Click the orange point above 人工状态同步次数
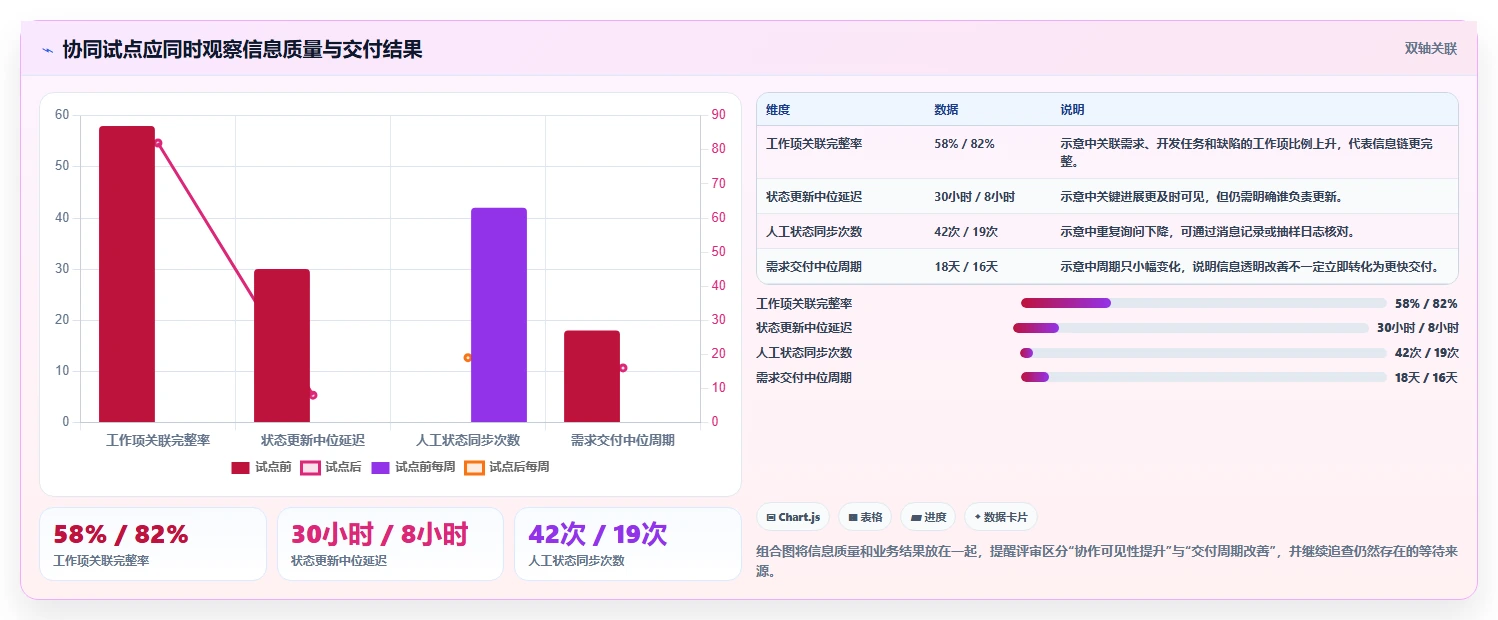This screenshot has width=1498, height=620. coord(467,358)
